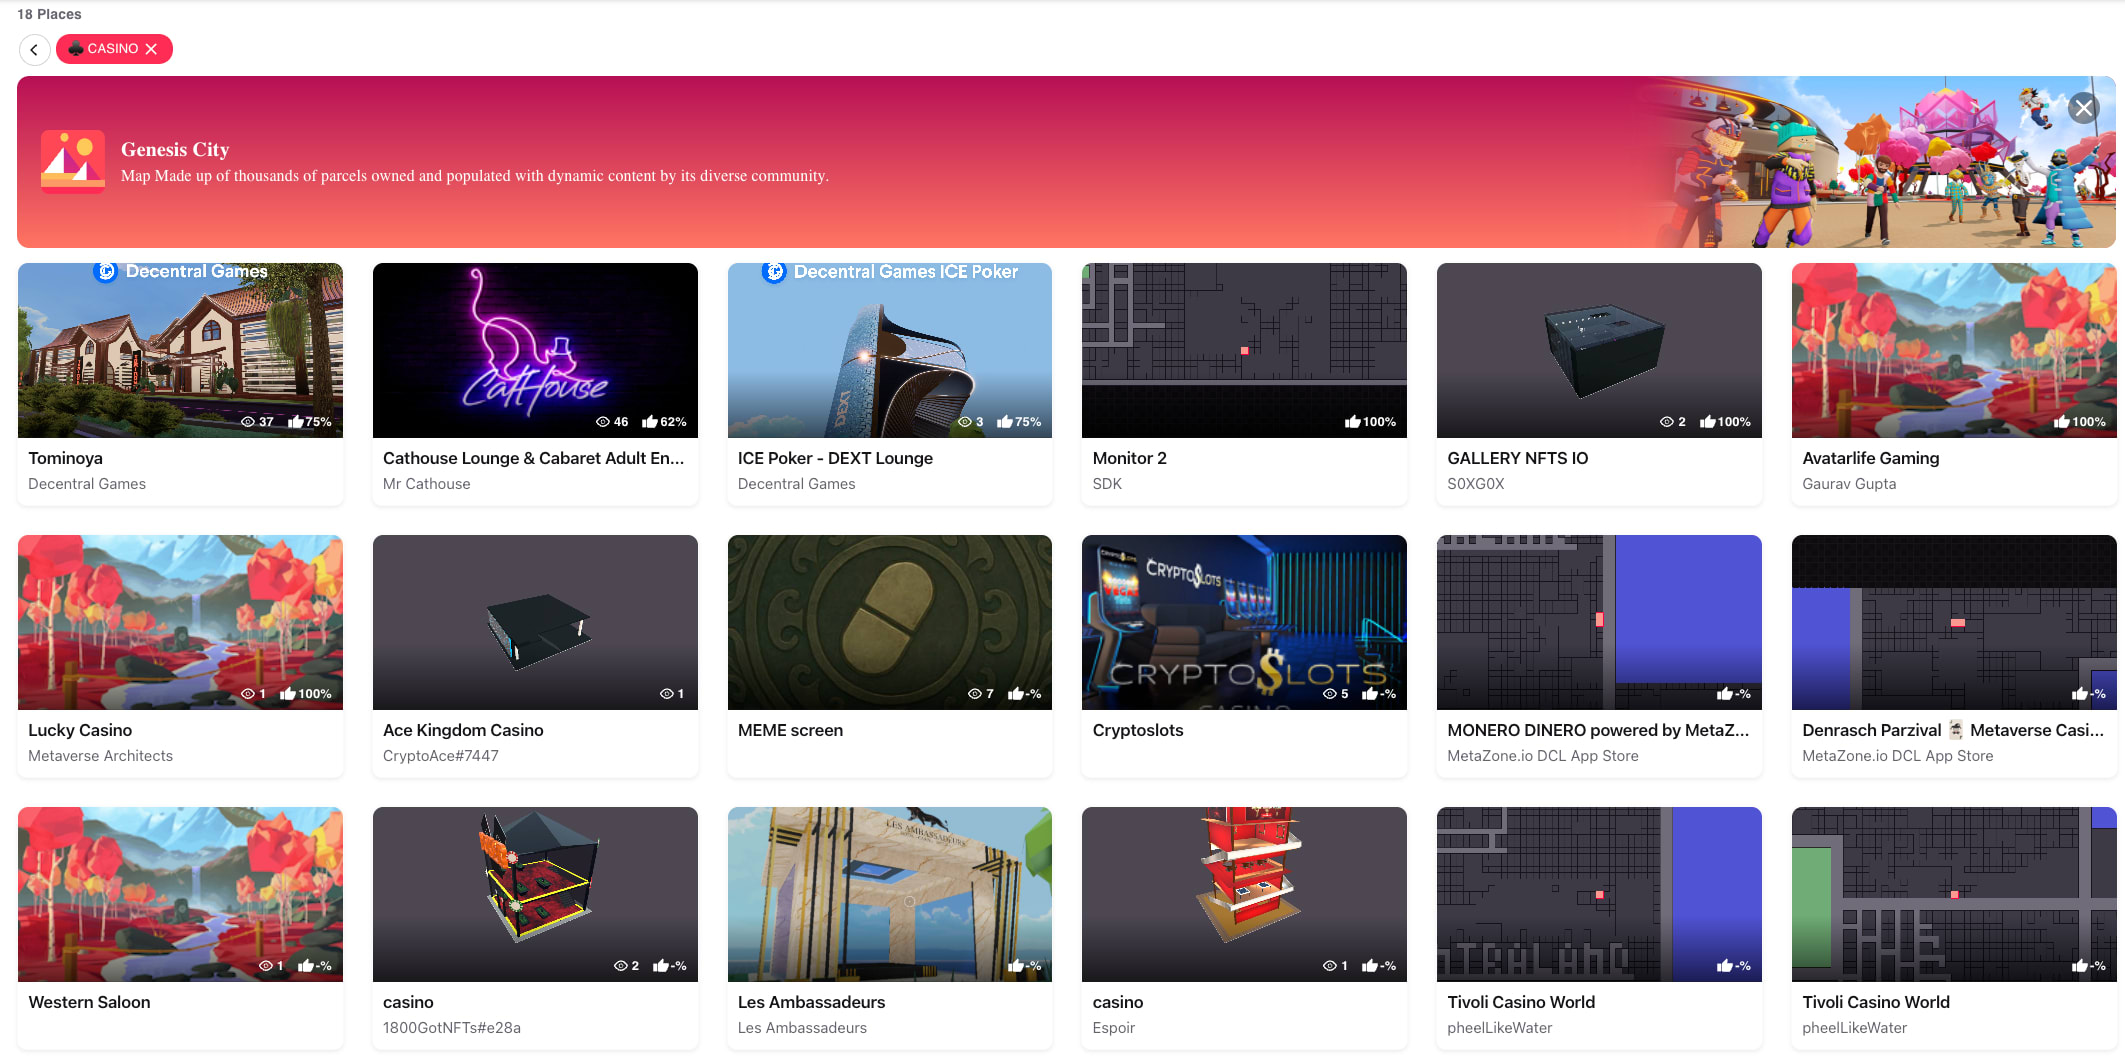Click the Espoir owner name
Screen dimensions: 2125x1059
1113,1028
